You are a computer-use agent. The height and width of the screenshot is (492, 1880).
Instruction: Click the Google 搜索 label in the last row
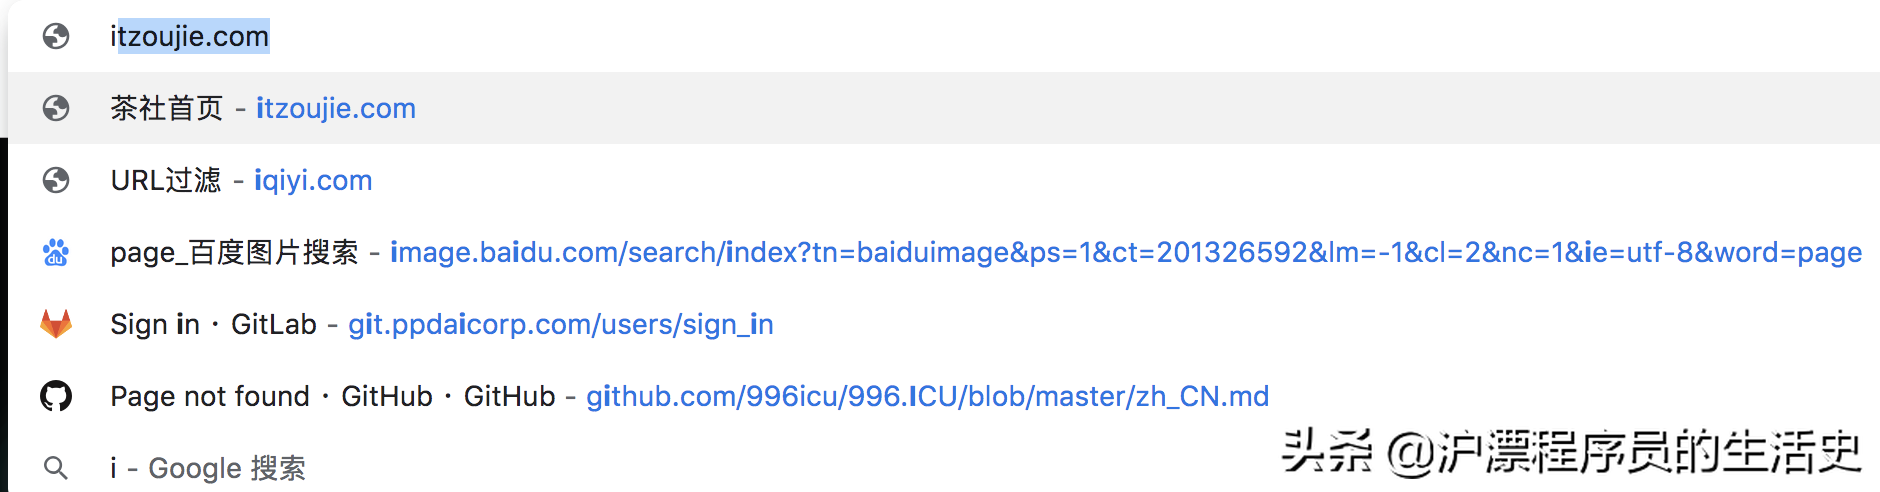[x=227, y=468]
